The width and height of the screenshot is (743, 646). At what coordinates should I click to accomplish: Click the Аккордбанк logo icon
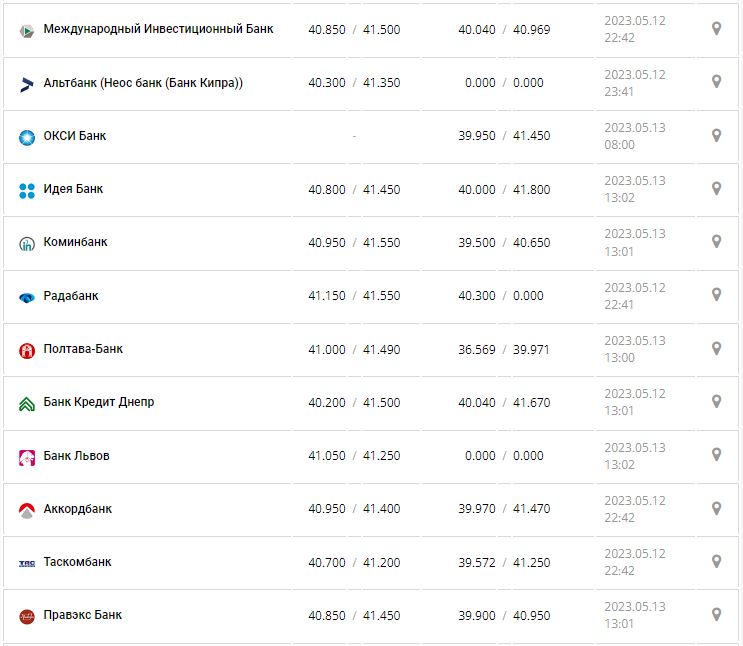tap(27, 510)
